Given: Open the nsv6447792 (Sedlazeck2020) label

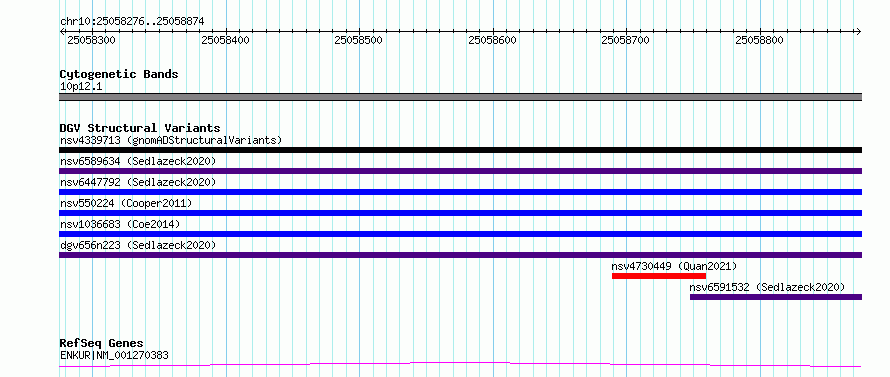Looking at the screenshot, I should [x=138, y=182].
